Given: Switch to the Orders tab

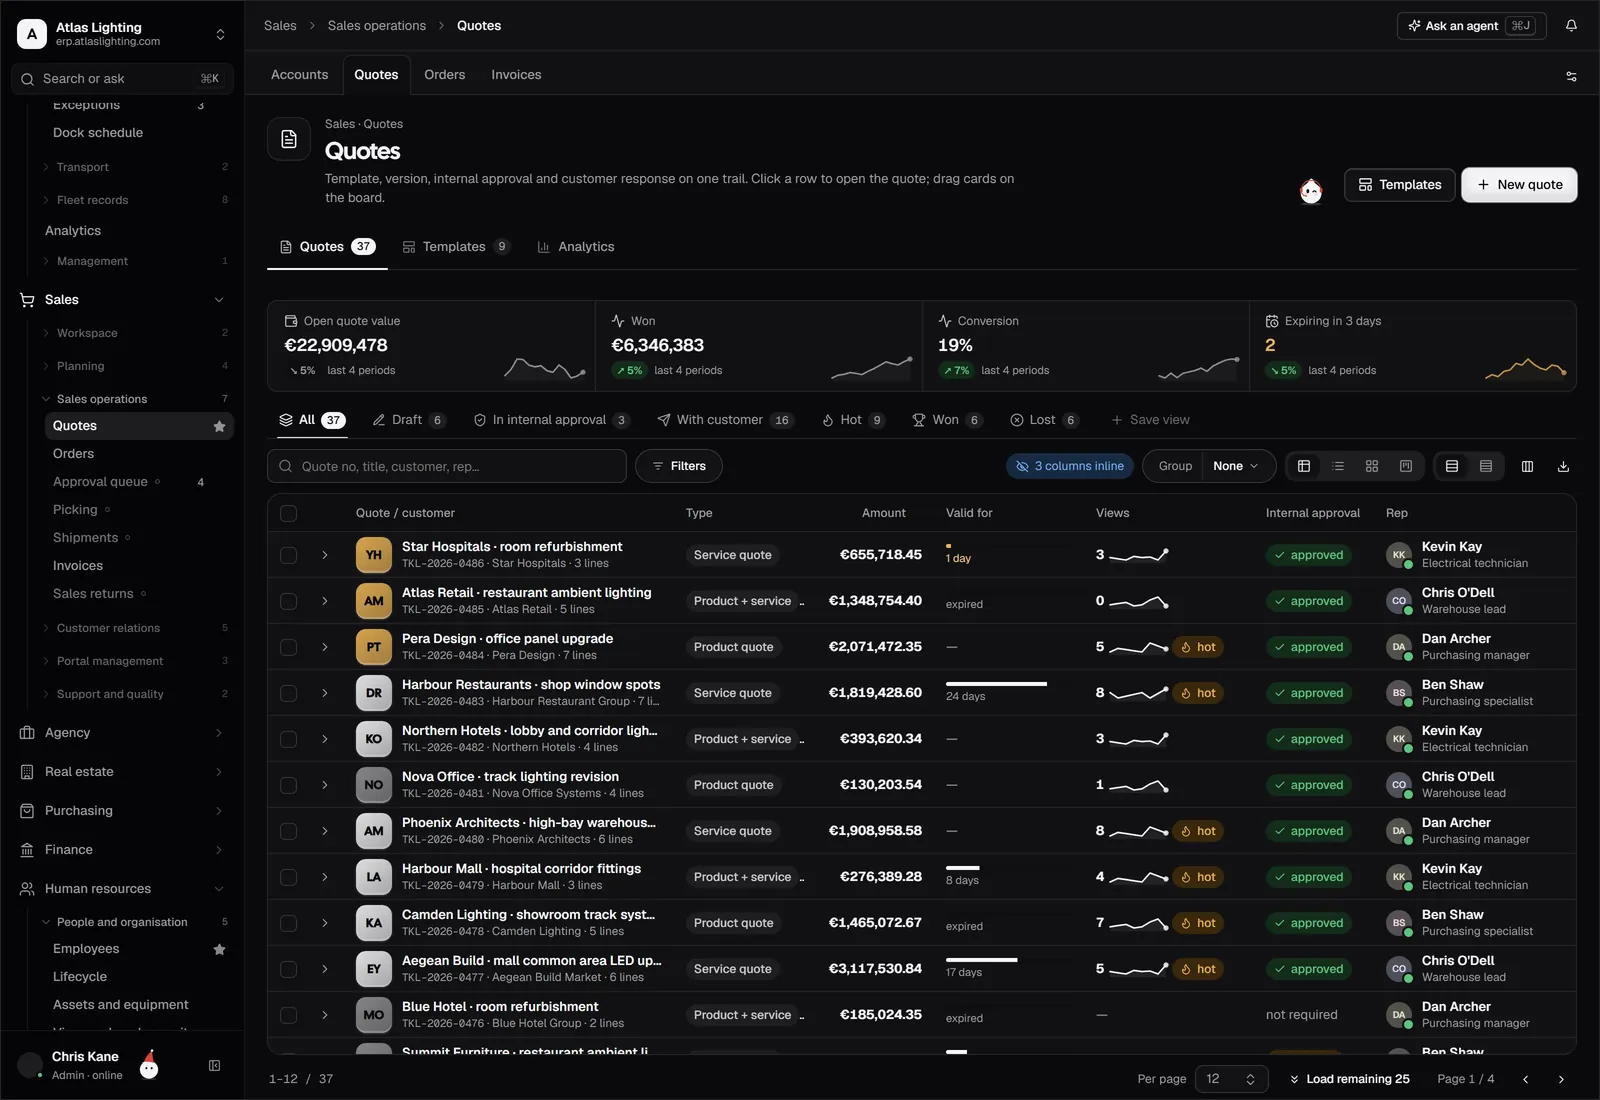Looking at the screenshot, I should [x=444, y=75].
